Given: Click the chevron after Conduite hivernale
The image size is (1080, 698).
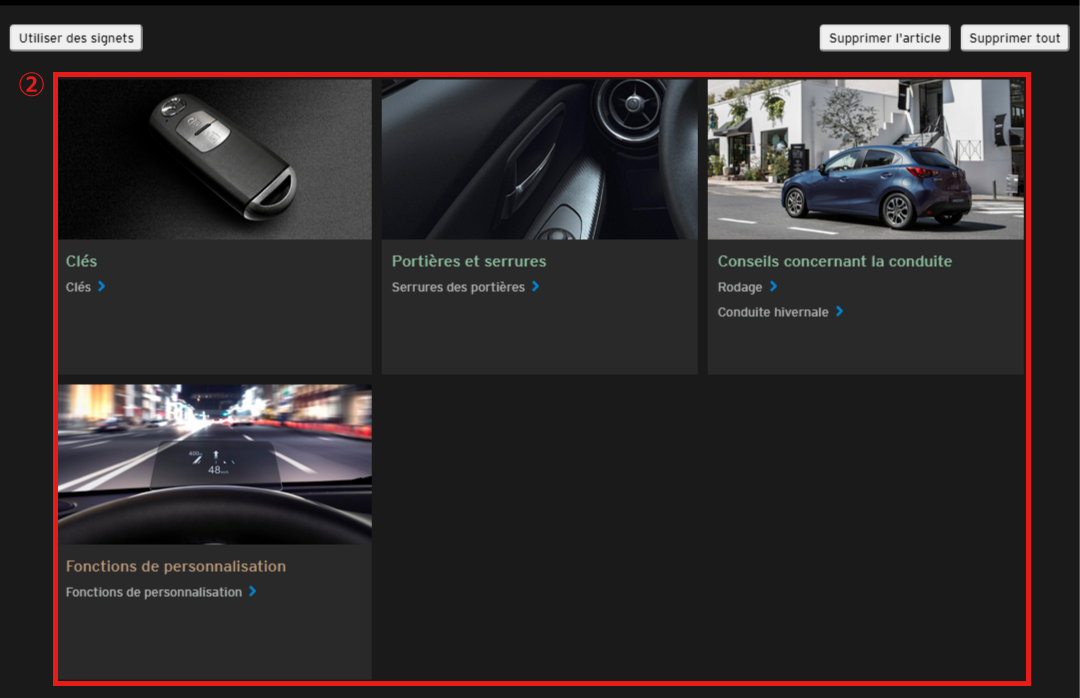Looking at the screenshot, I should click(x=840, y=312).
